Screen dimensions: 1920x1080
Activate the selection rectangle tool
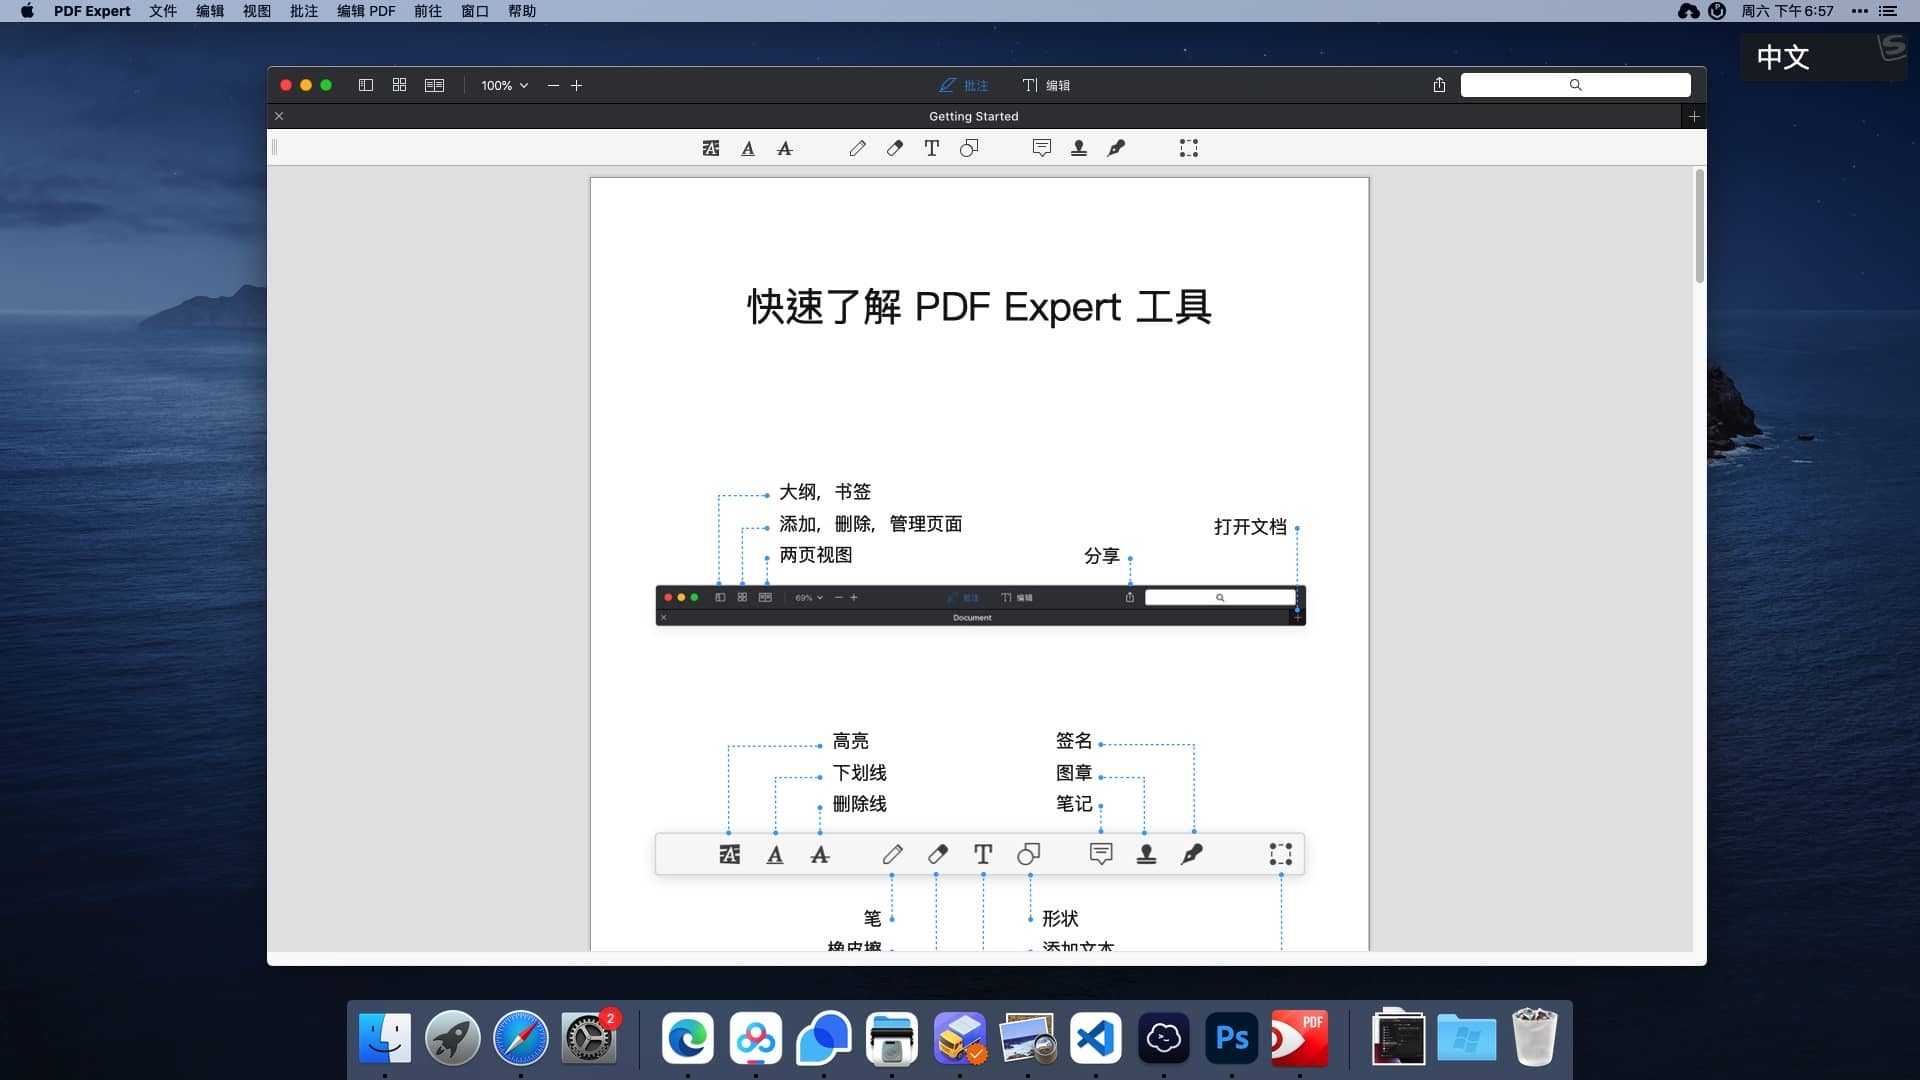click(x=1188, y=148)
